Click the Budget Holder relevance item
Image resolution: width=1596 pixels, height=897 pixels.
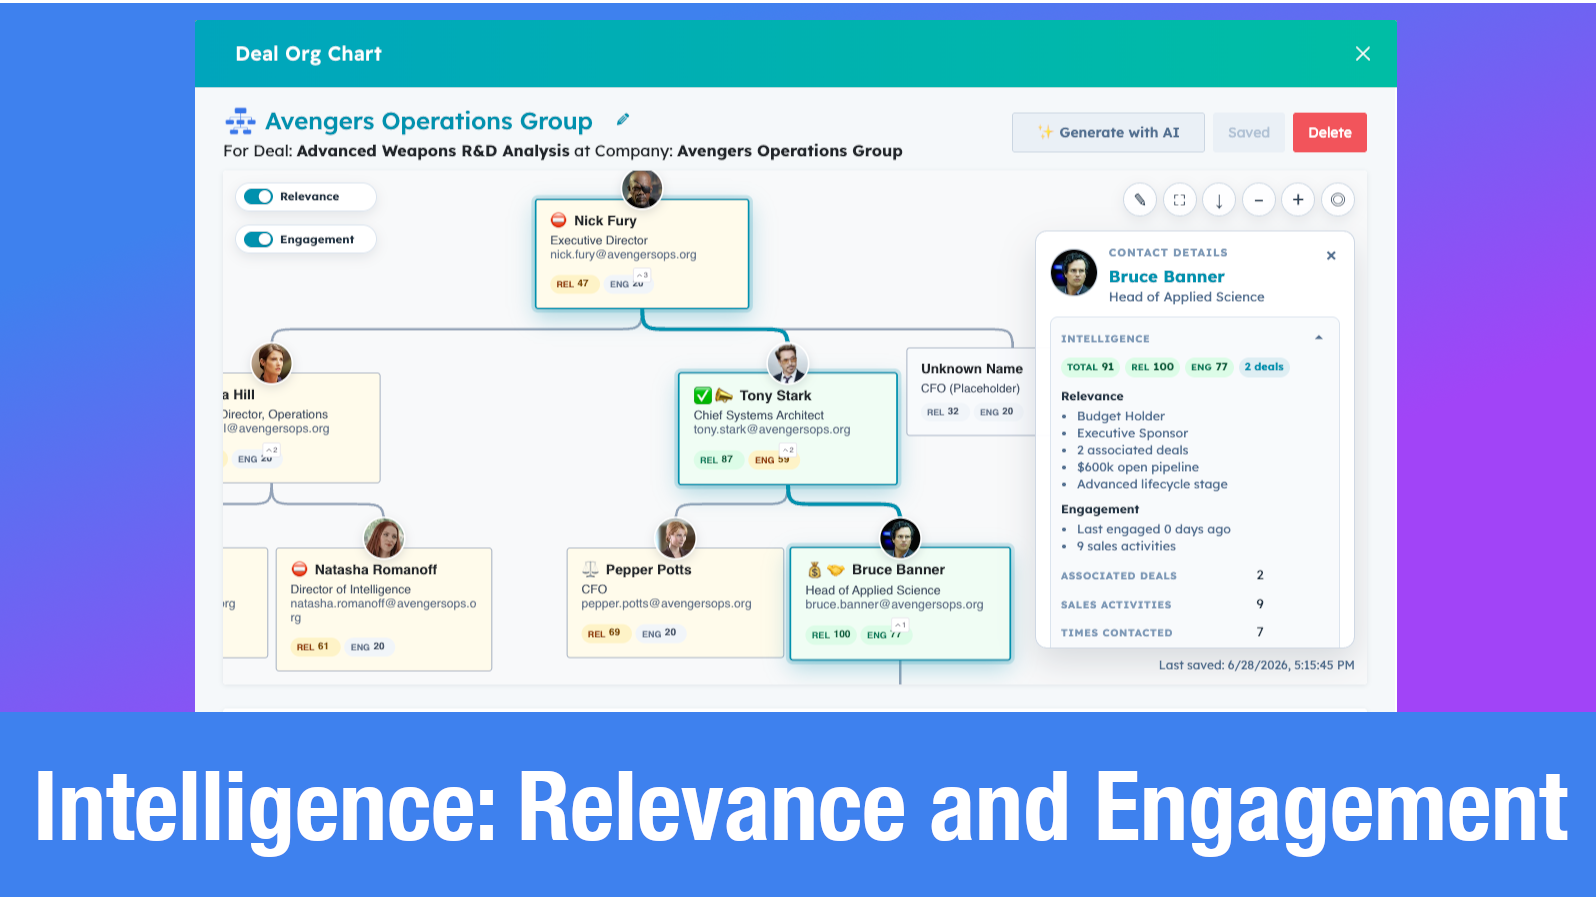click(1121, 417)
